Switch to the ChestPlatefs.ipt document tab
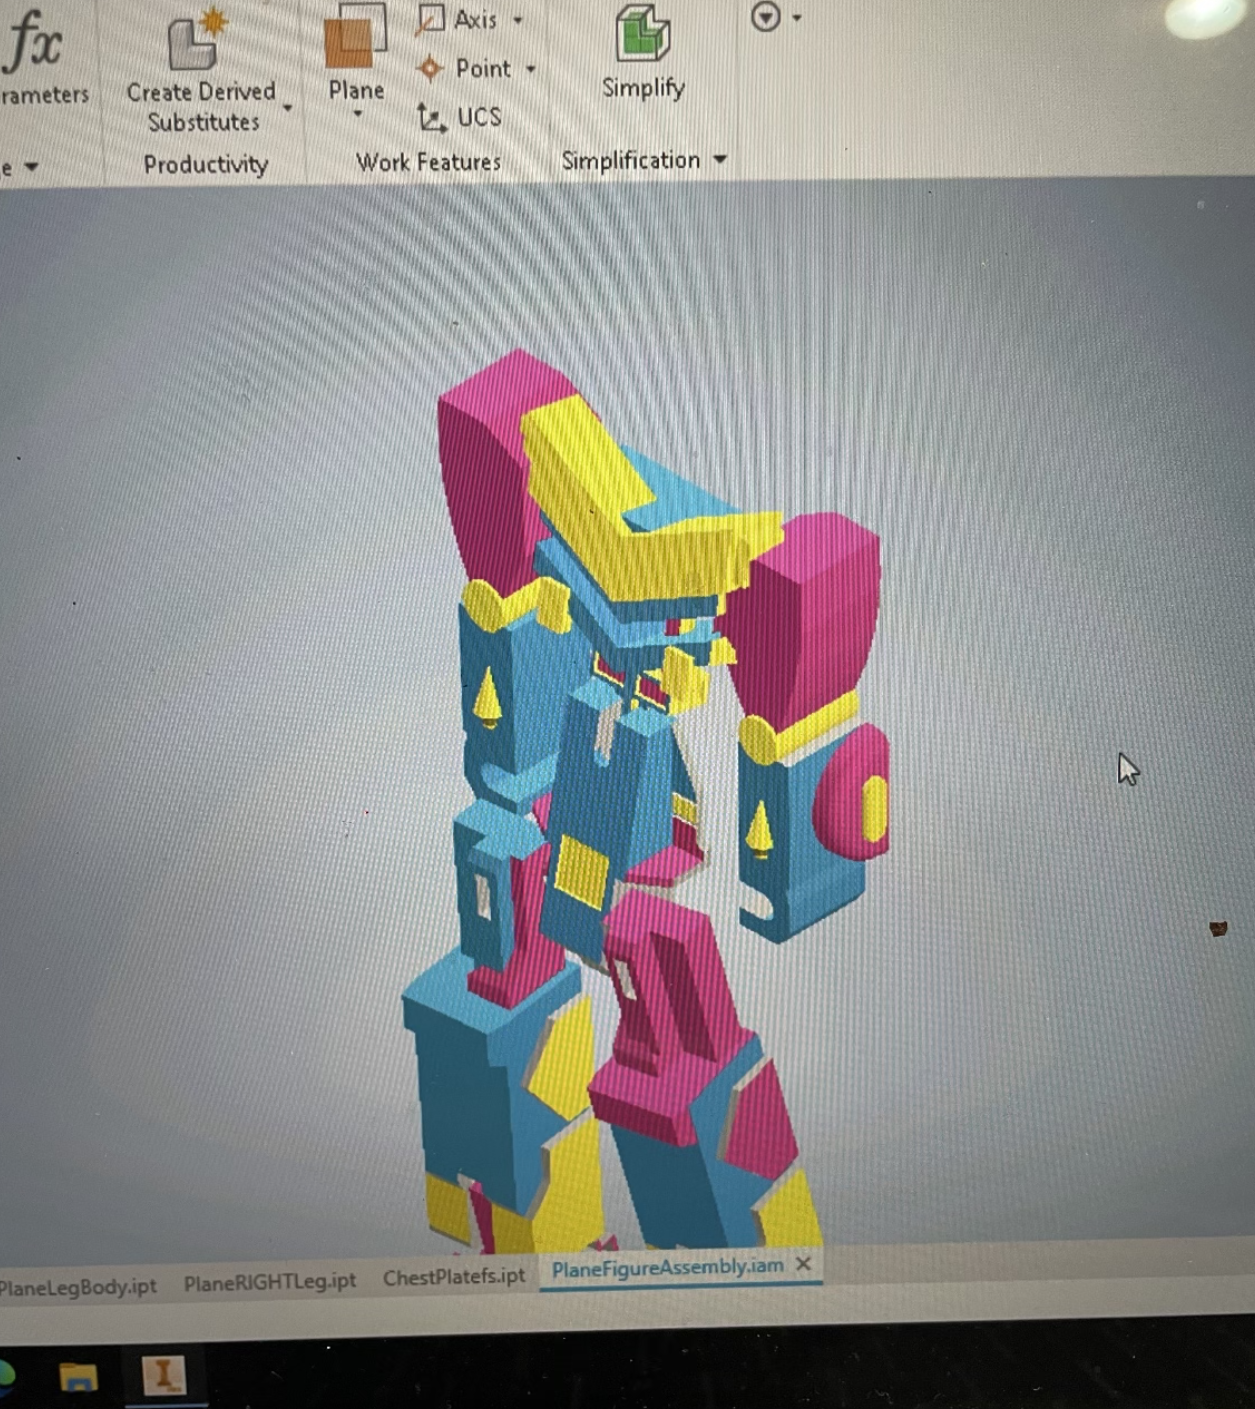 point(453,1277)
